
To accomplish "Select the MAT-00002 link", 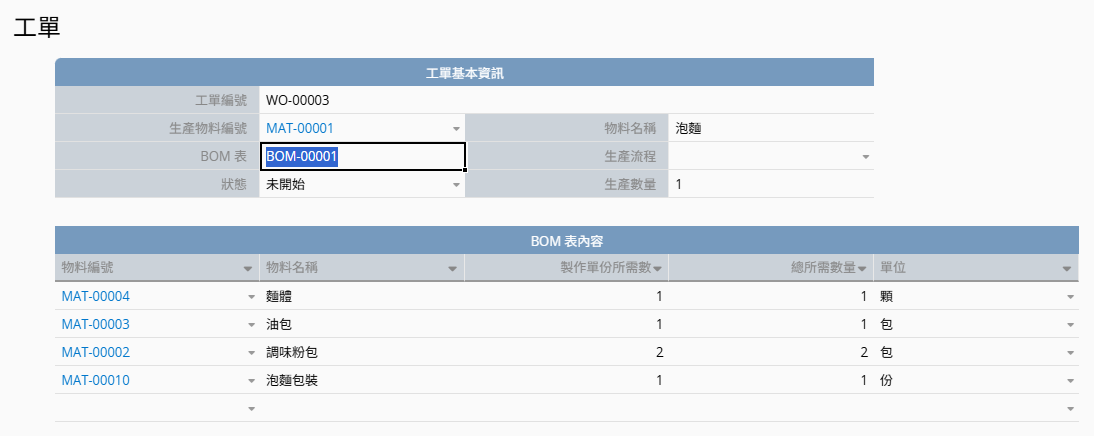I will (x=96, y=352).
